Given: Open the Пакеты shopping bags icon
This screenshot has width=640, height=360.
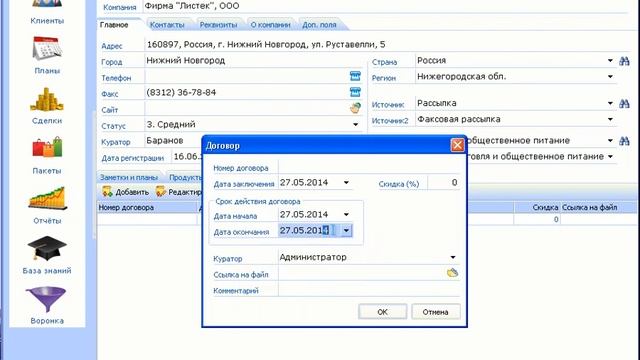Looking at the screenshot, I should click(47, 148).
